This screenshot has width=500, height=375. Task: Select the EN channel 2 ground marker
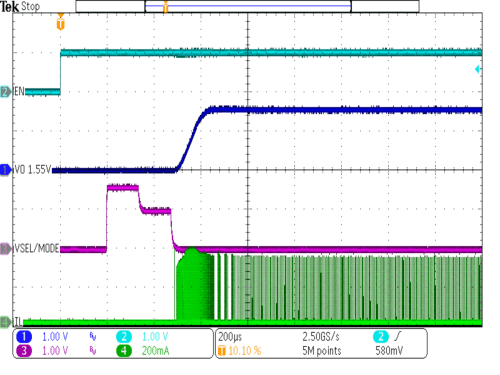[6, 92]
